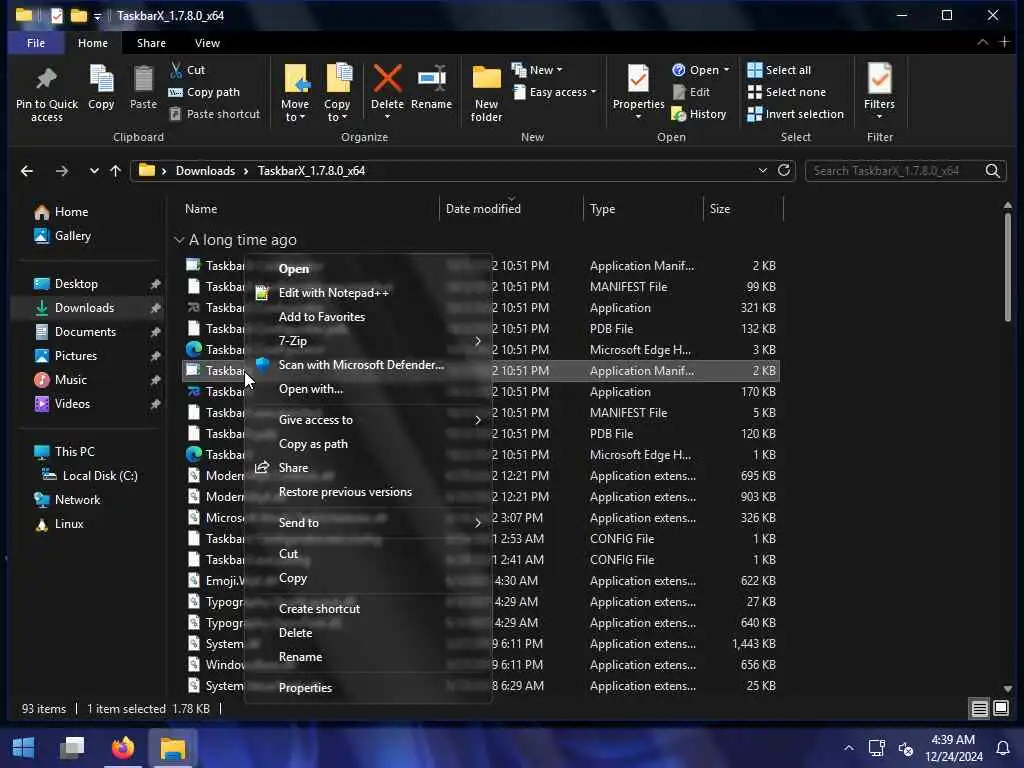Image resolution: width=1024 pixels, height=768 pixels.
Task: Click Invert selection in ribbon
Action: [796, 114]
